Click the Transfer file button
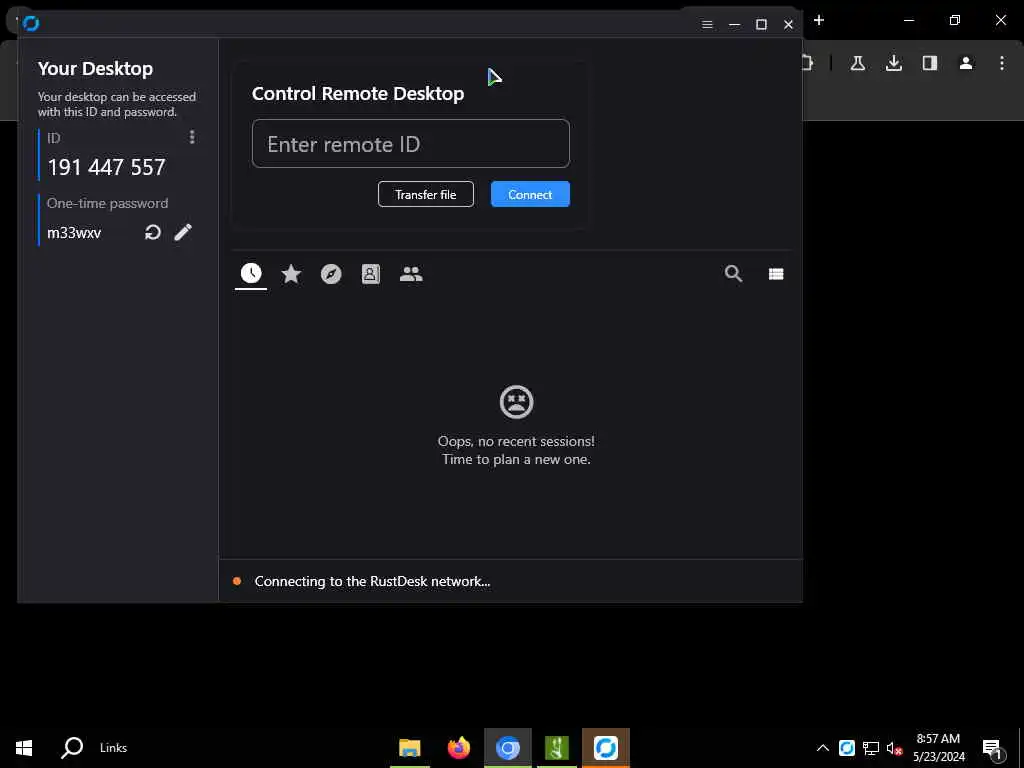The width and height of the screenshot is (1024, 768). [x=426, y=195]
